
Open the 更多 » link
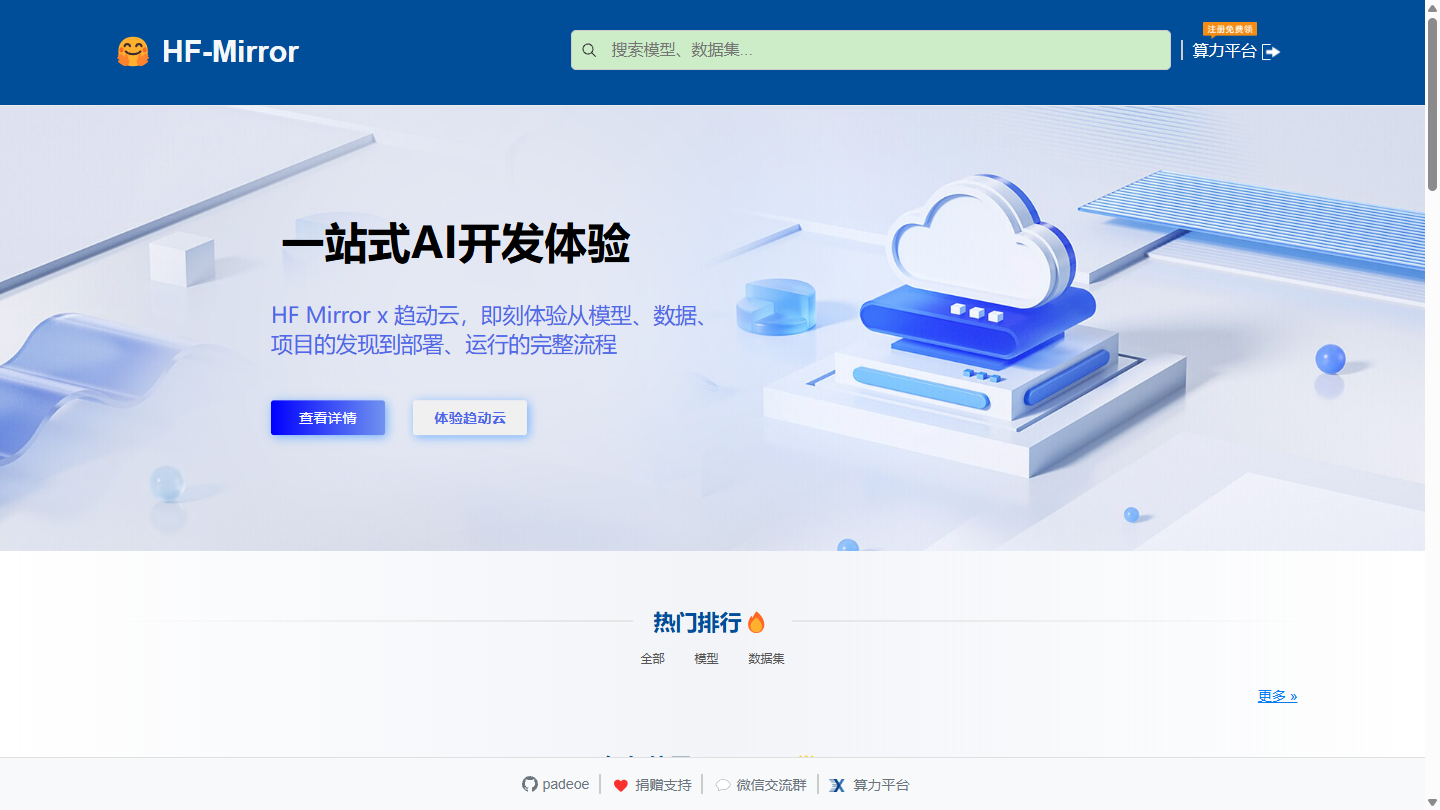[1277, 696]
